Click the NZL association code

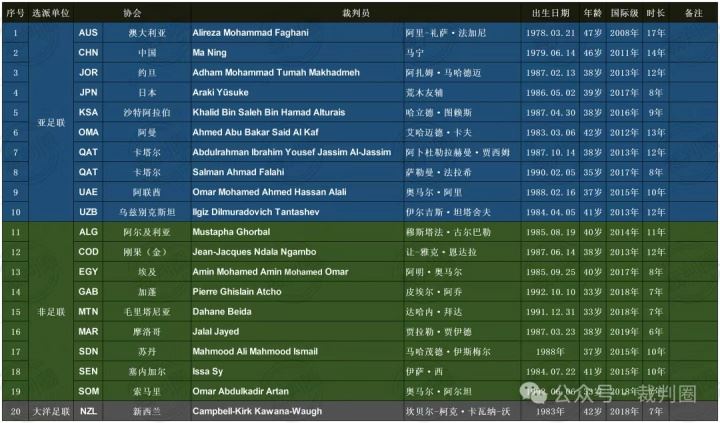(89, 411)
